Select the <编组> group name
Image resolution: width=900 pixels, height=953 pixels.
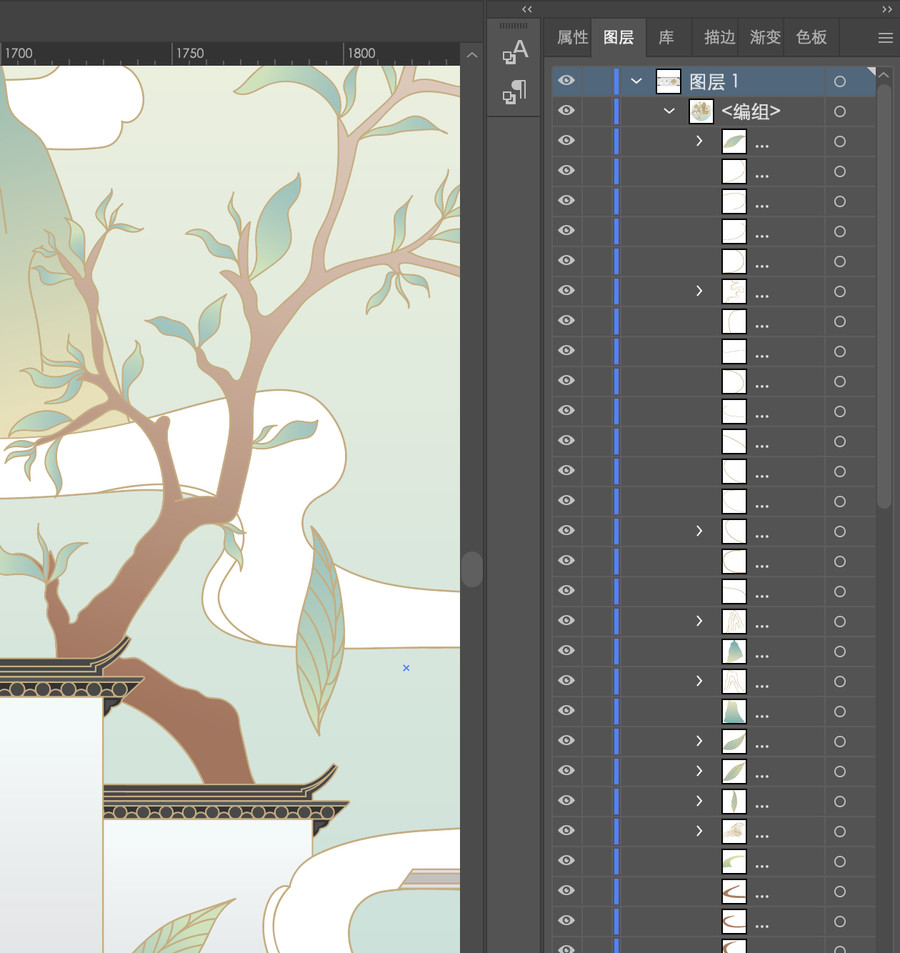tap(751, 111)
